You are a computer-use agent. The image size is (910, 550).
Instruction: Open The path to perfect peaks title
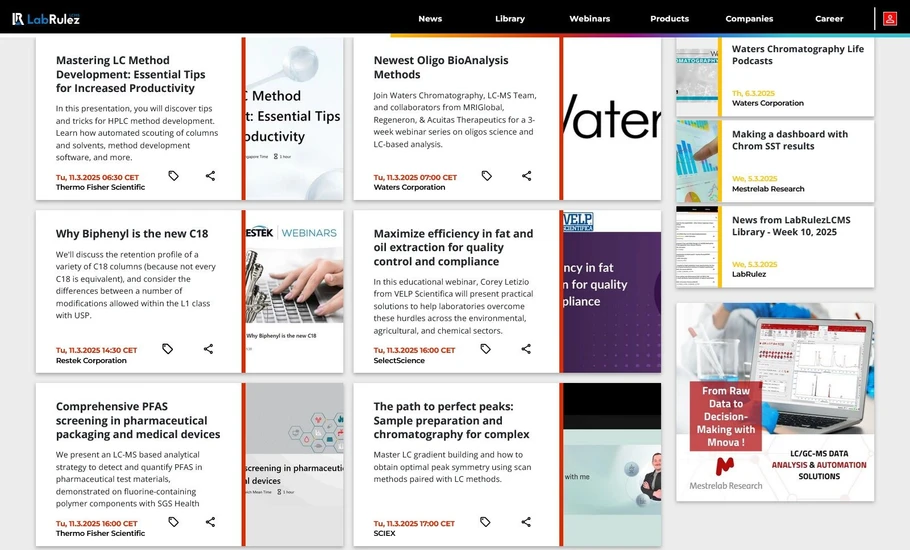point(452,421)
